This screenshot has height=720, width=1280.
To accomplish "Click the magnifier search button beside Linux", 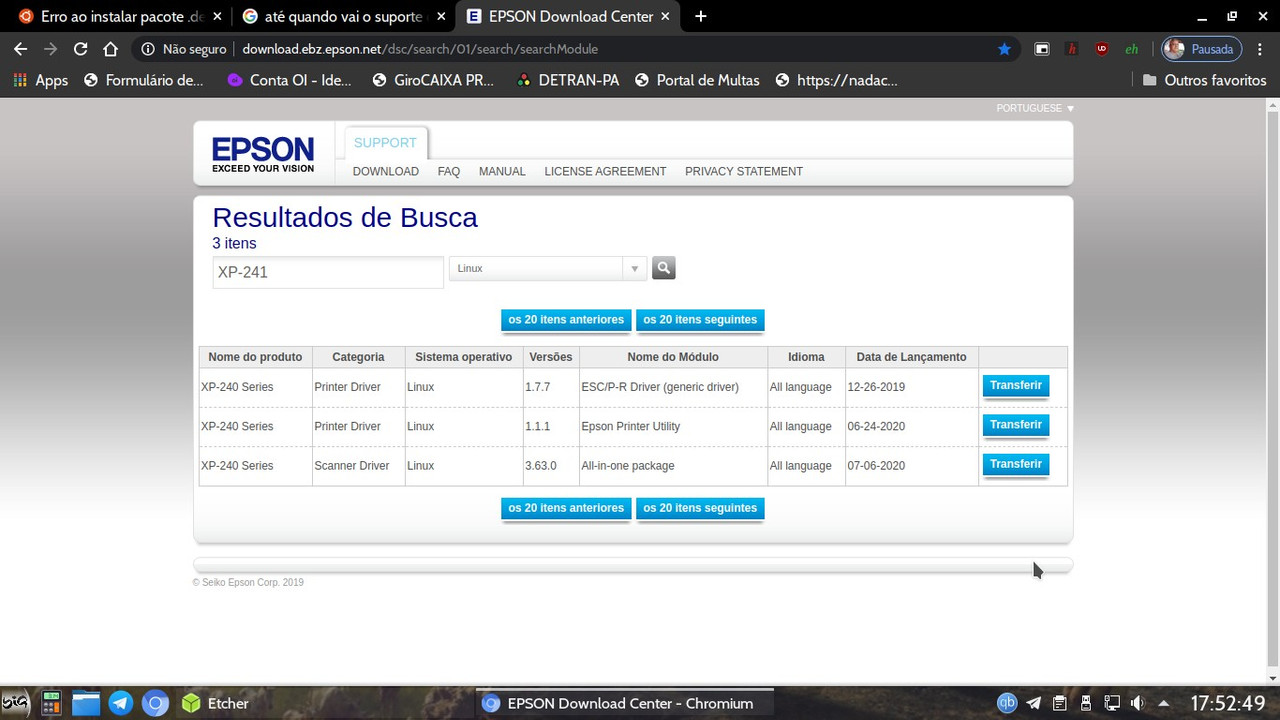I will coord(664,268).
